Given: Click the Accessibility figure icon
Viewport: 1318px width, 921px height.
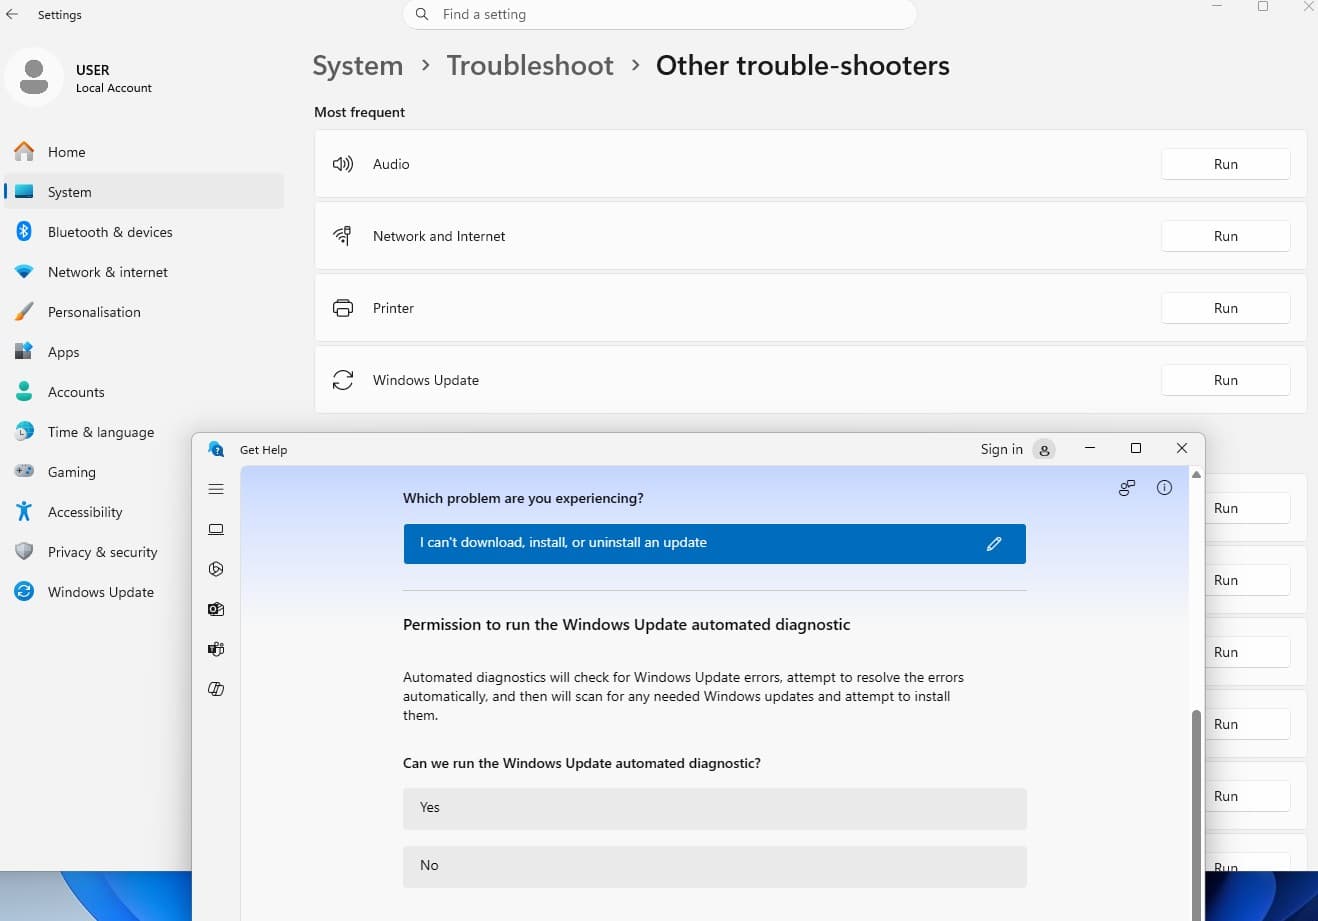Looking at the screenshot, I should coord(24,512).
